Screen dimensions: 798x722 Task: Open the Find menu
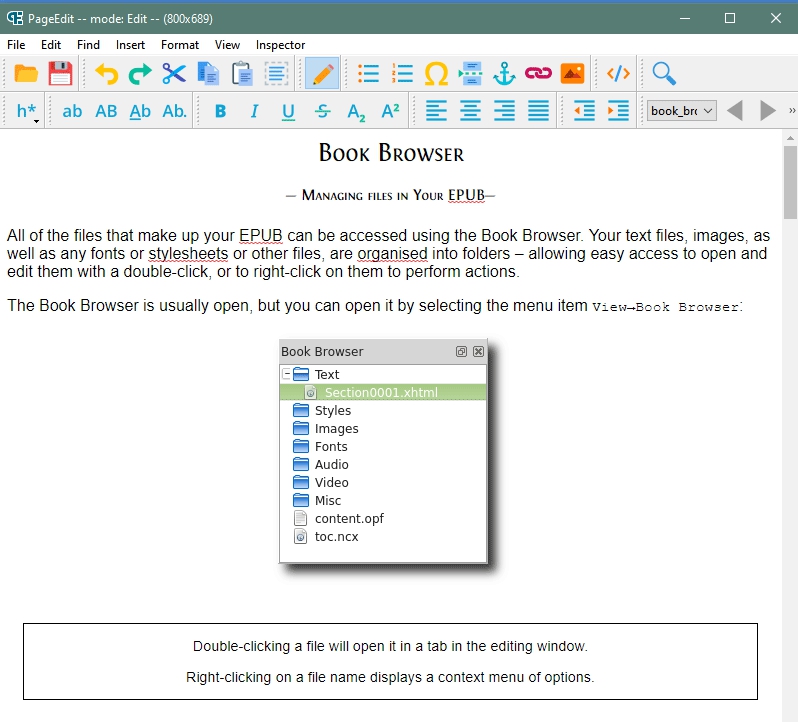click(x=88, y=45)
